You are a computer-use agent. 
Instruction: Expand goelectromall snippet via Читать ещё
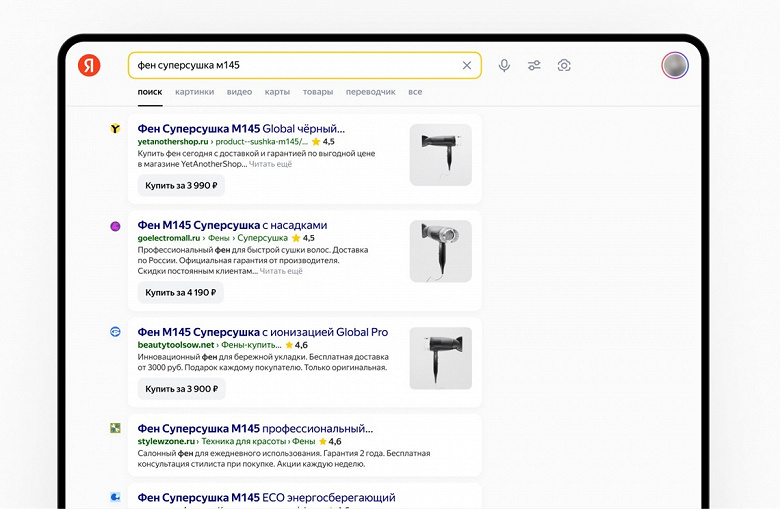click(x=281, y=271)
